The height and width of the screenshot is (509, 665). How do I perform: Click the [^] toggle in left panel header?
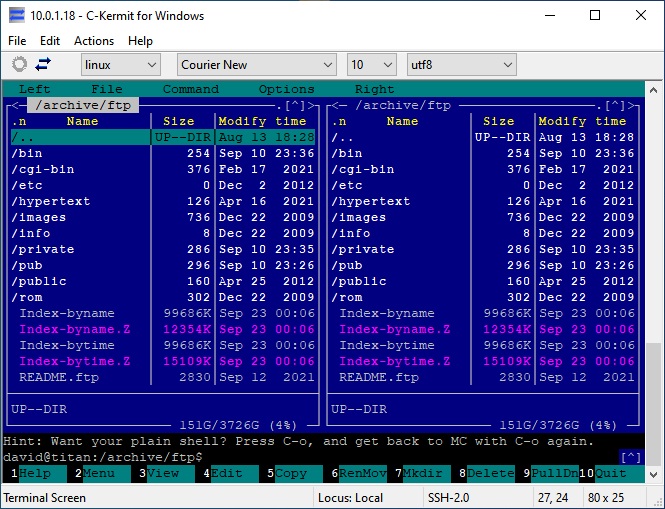[x=295, y=105]
